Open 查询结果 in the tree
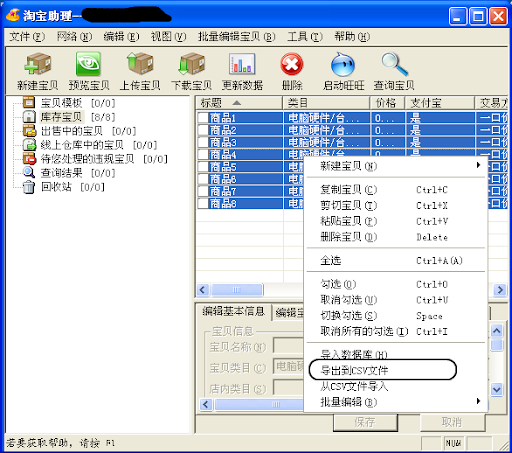 (61, 173)
